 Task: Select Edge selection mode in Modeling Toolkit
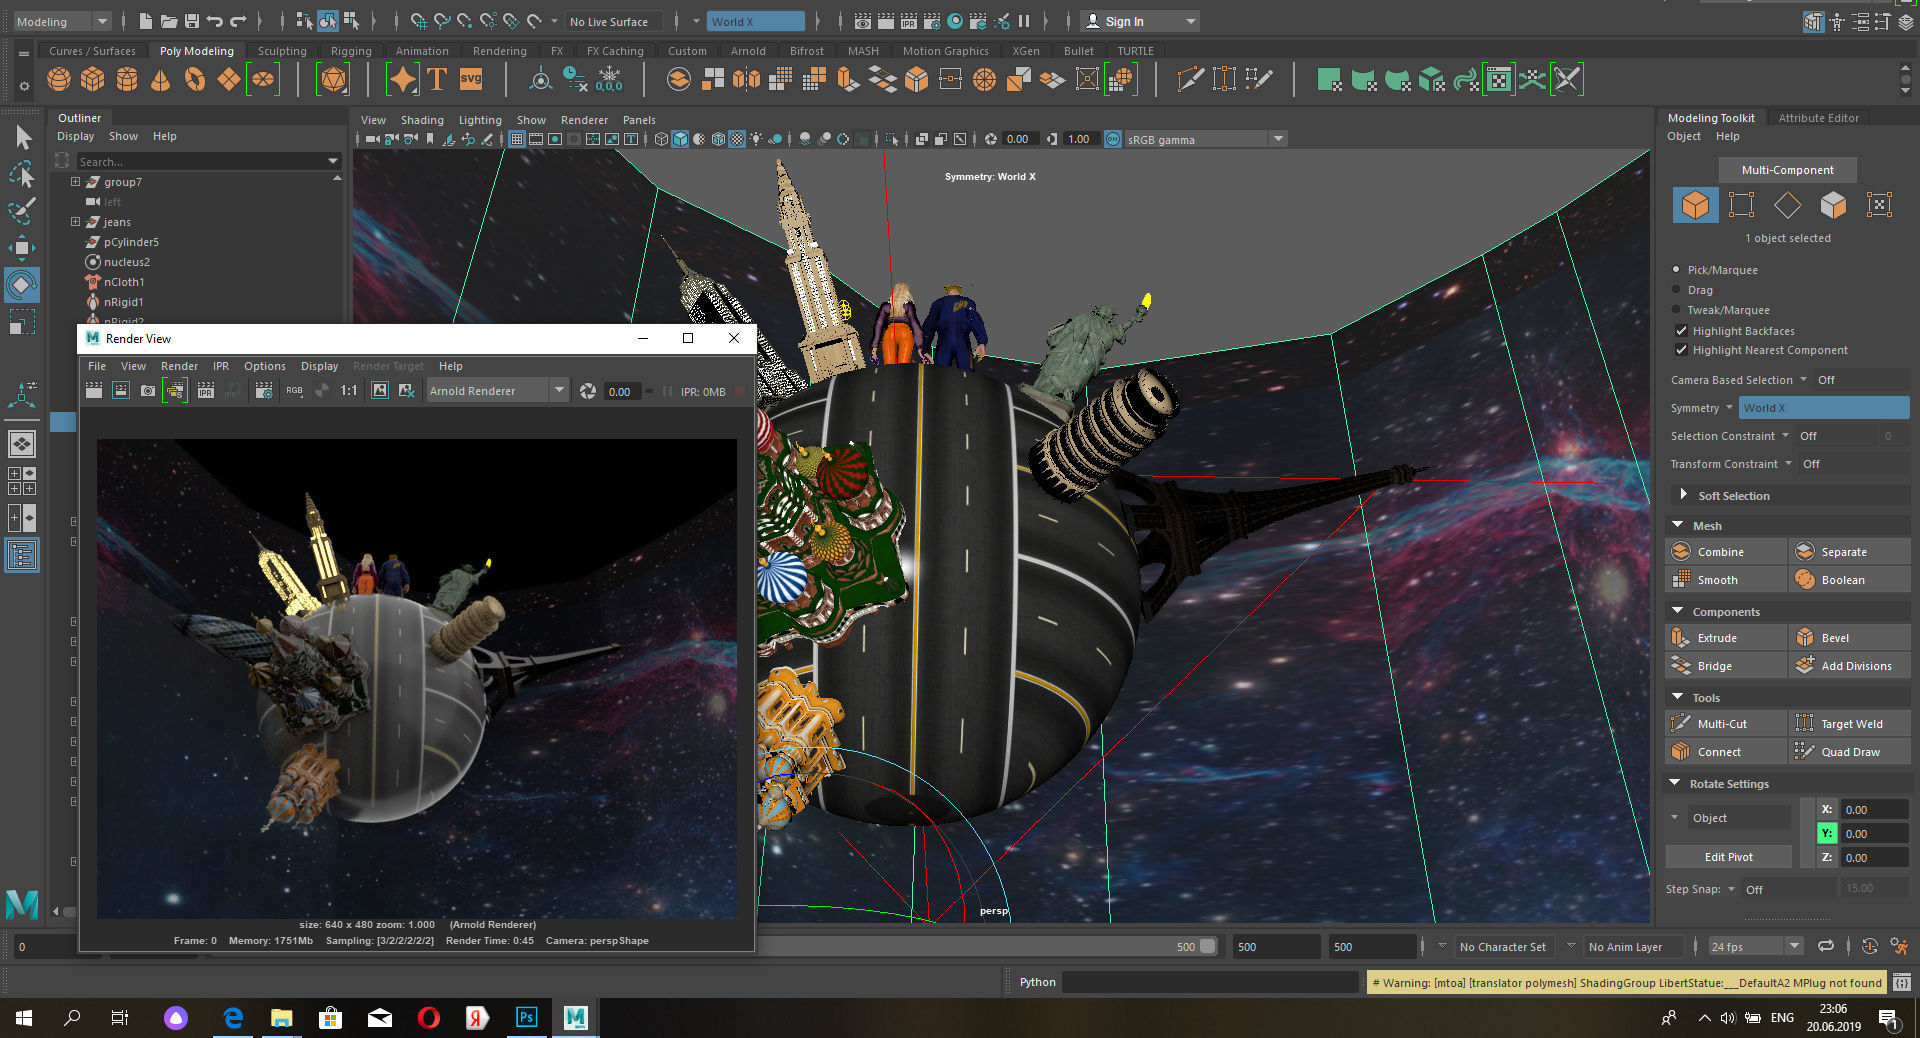(1787, 205)
